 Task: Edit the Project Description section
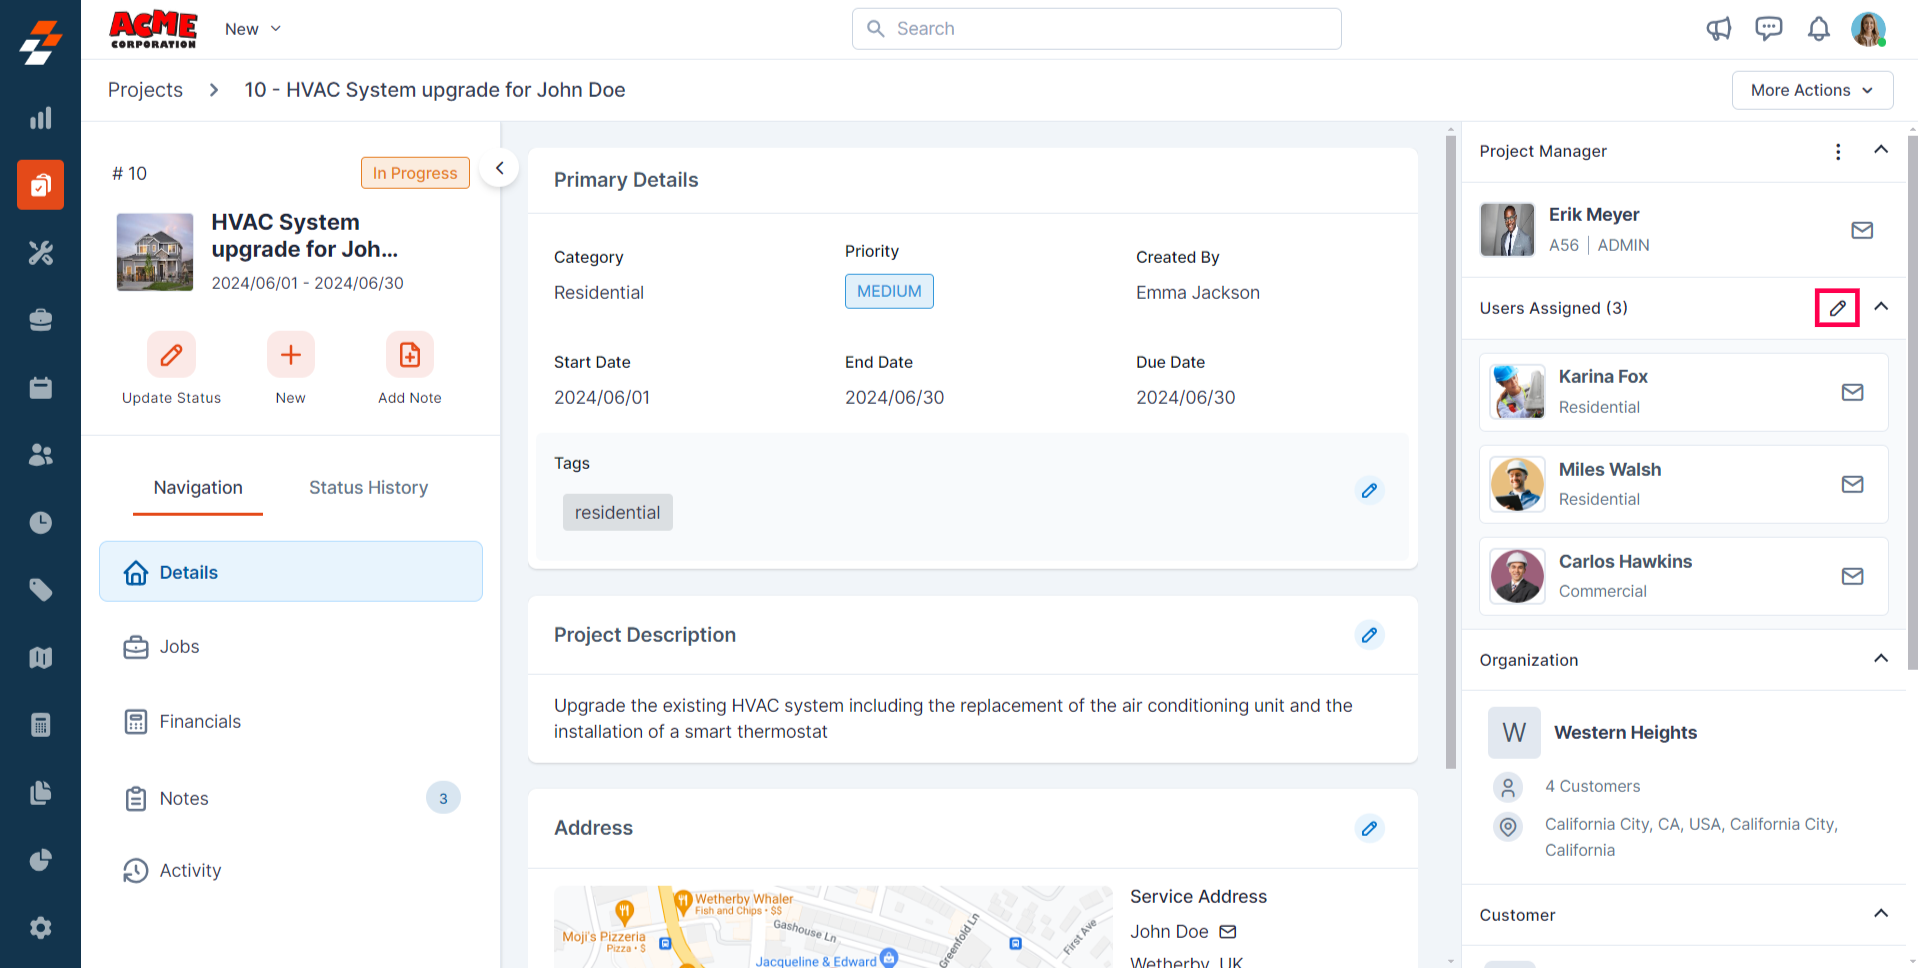(x=1369, y=635)
